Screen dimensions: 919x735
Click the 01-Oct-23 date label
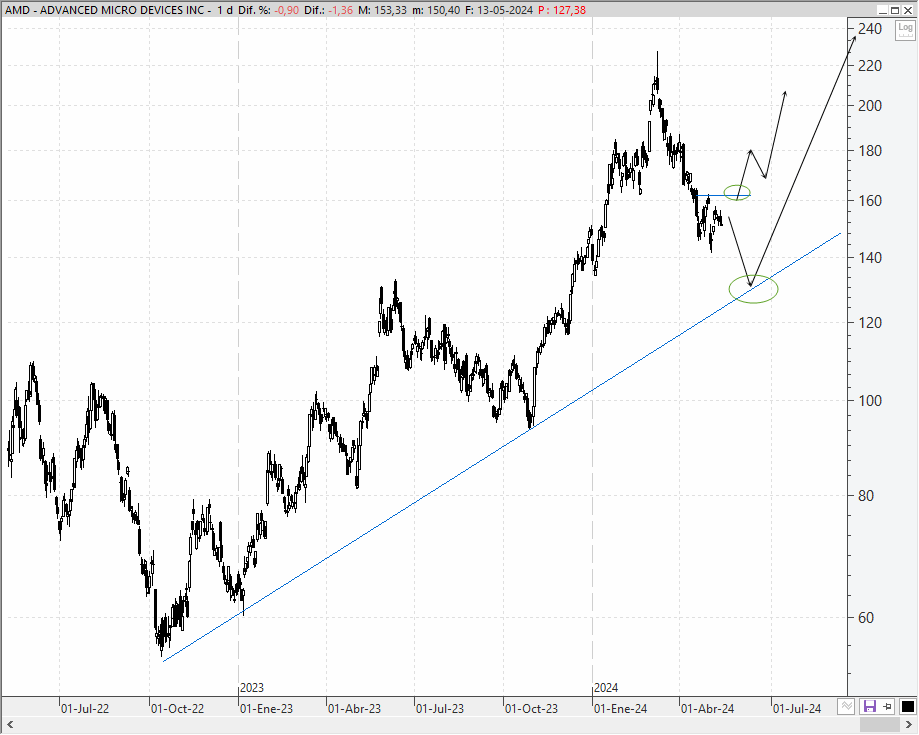(x=531, y=709)
